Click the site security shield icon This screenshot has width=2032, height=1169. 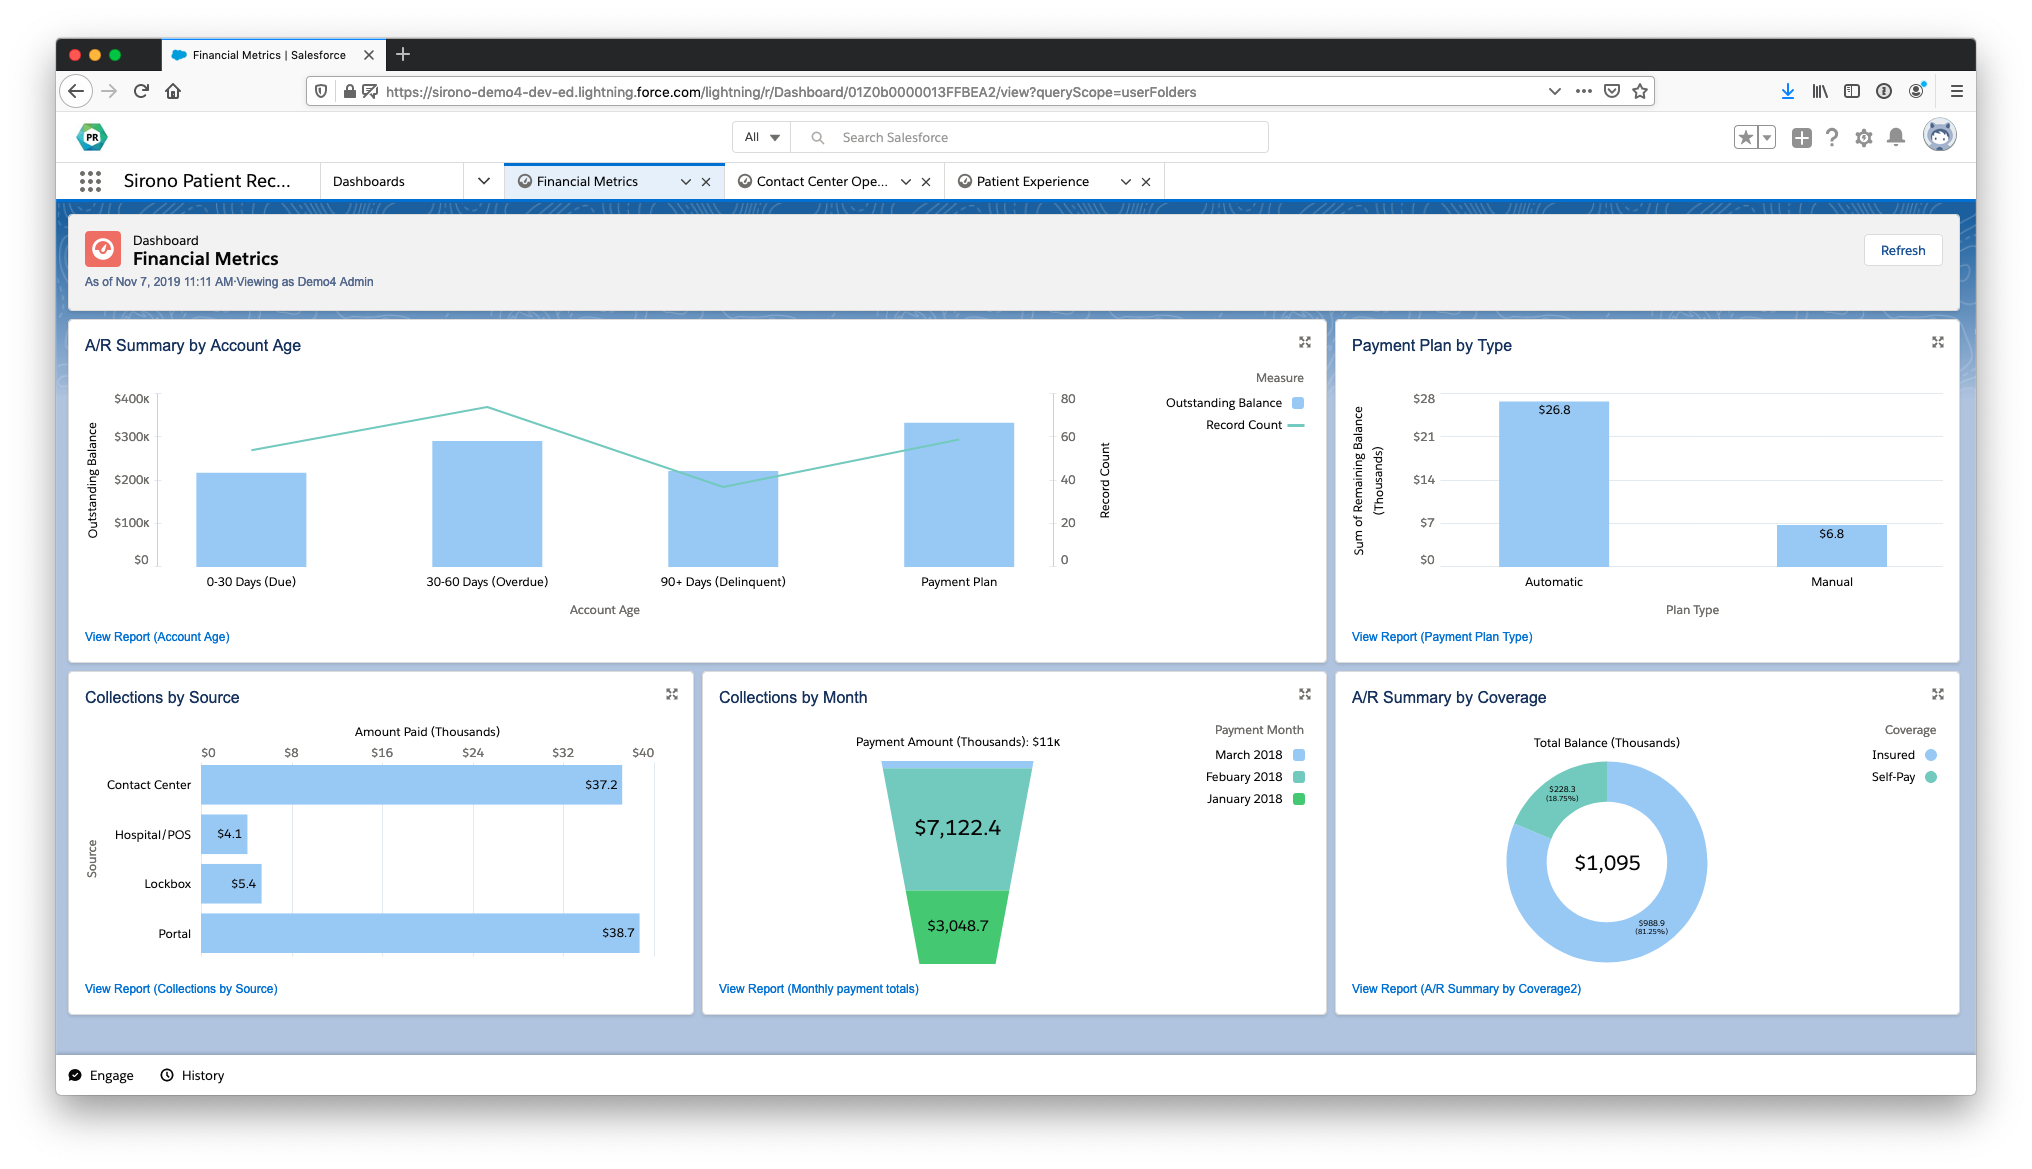click(321, 91)
